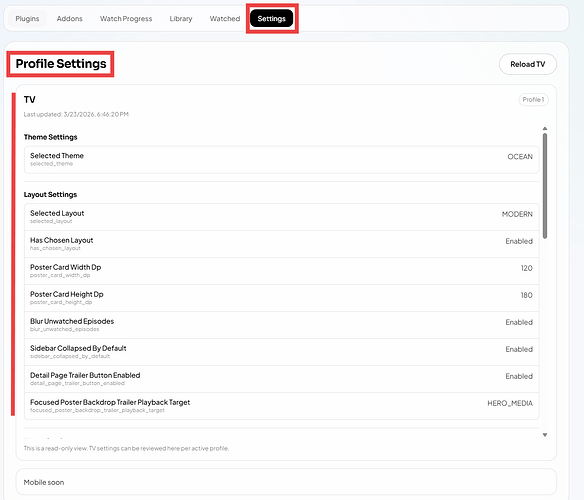Select the Poster Card Width Dp row

[282, 271]
